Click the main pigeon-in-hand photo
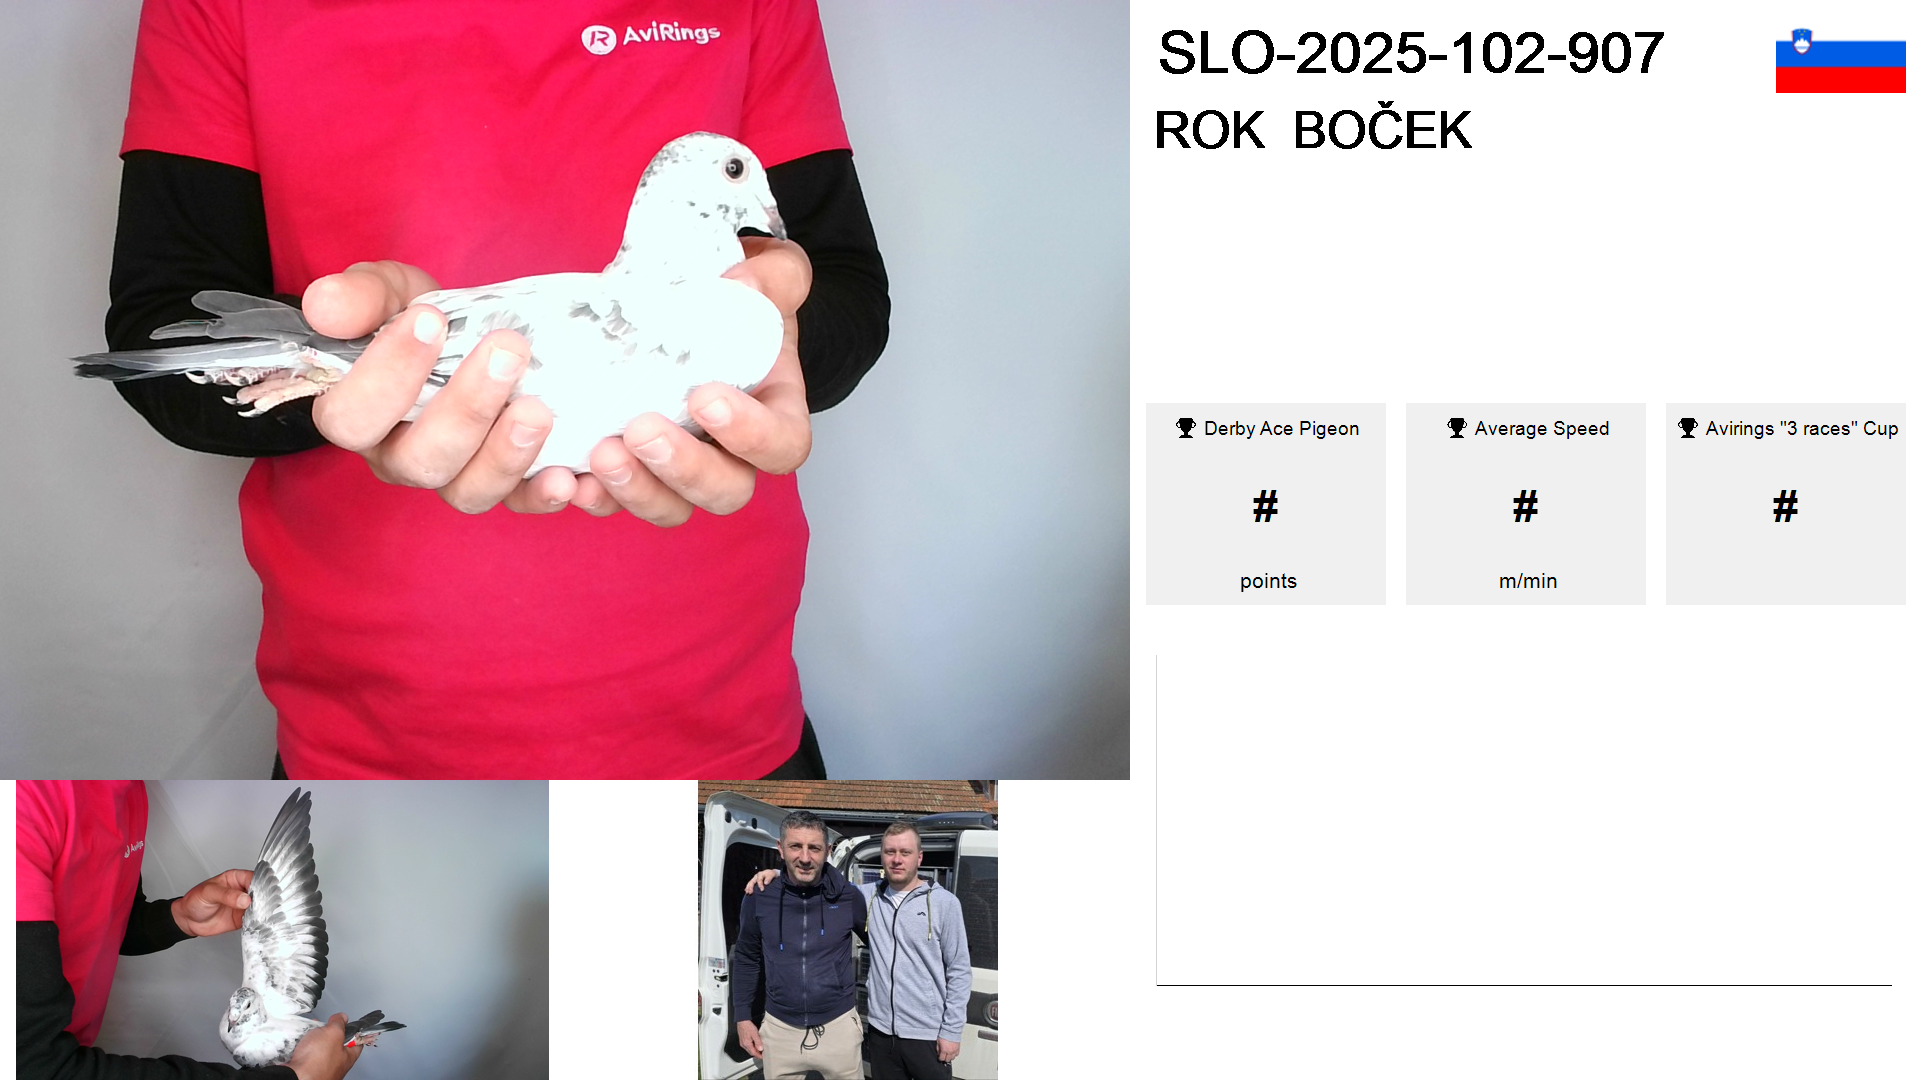This screenshot has height=1080, width=1920. (565, 390)
